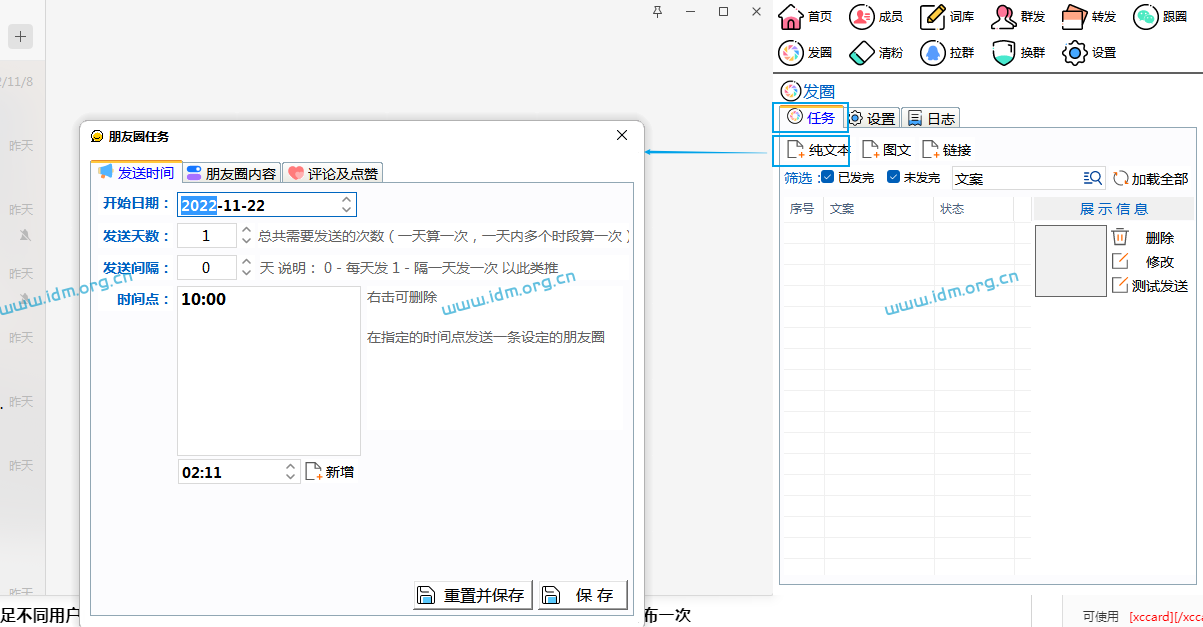Open the 首页 home icon
1203x627 pixels.
791,17
